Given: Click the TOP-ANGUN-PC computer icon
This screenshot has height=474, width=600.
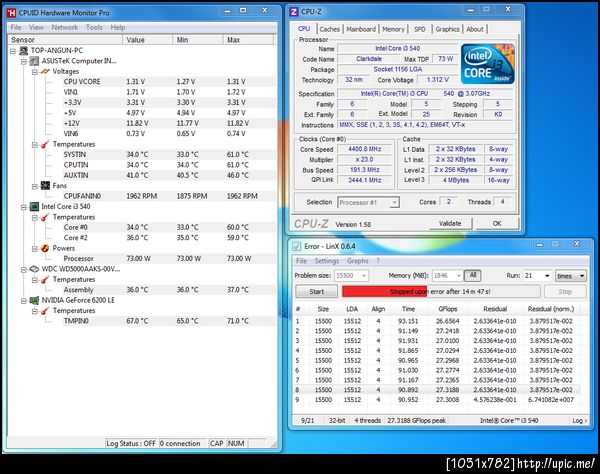Looking at the screenshot, I should [24, 50].
